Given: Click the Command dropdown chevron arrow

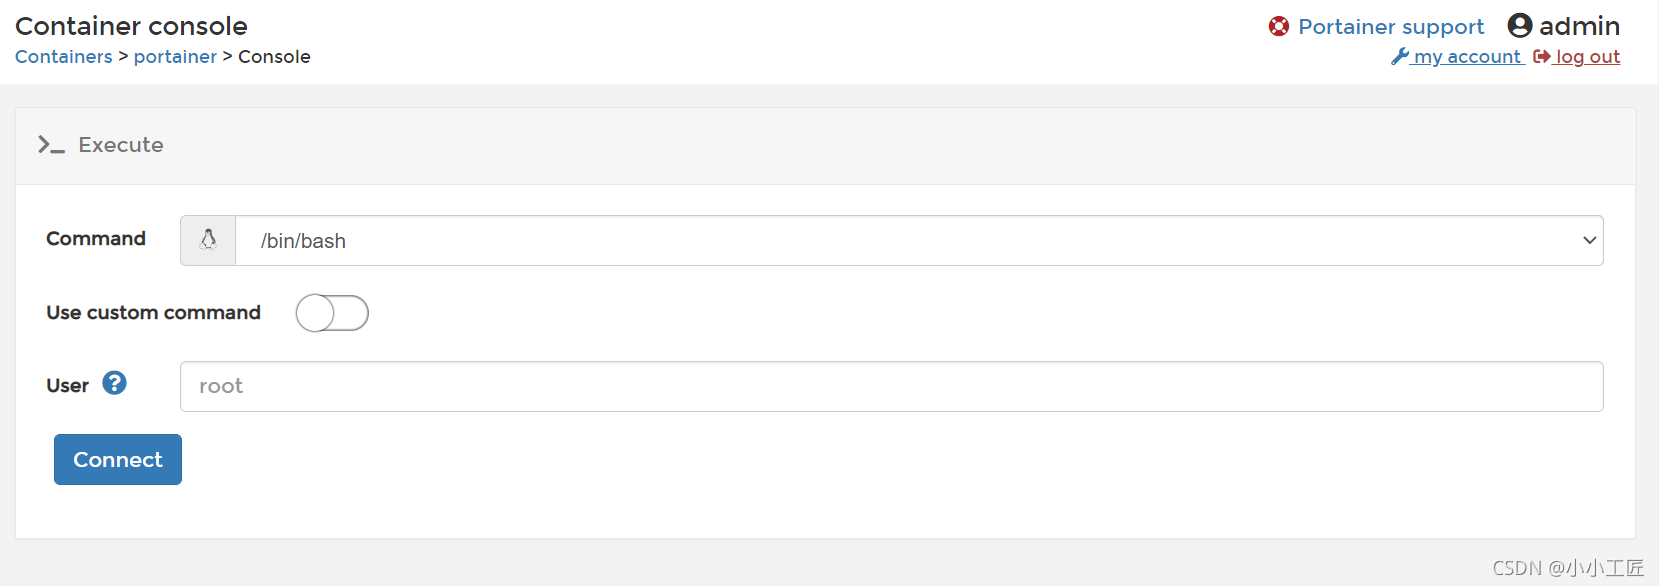Looking at the screenshot, I should [1589, 241].
